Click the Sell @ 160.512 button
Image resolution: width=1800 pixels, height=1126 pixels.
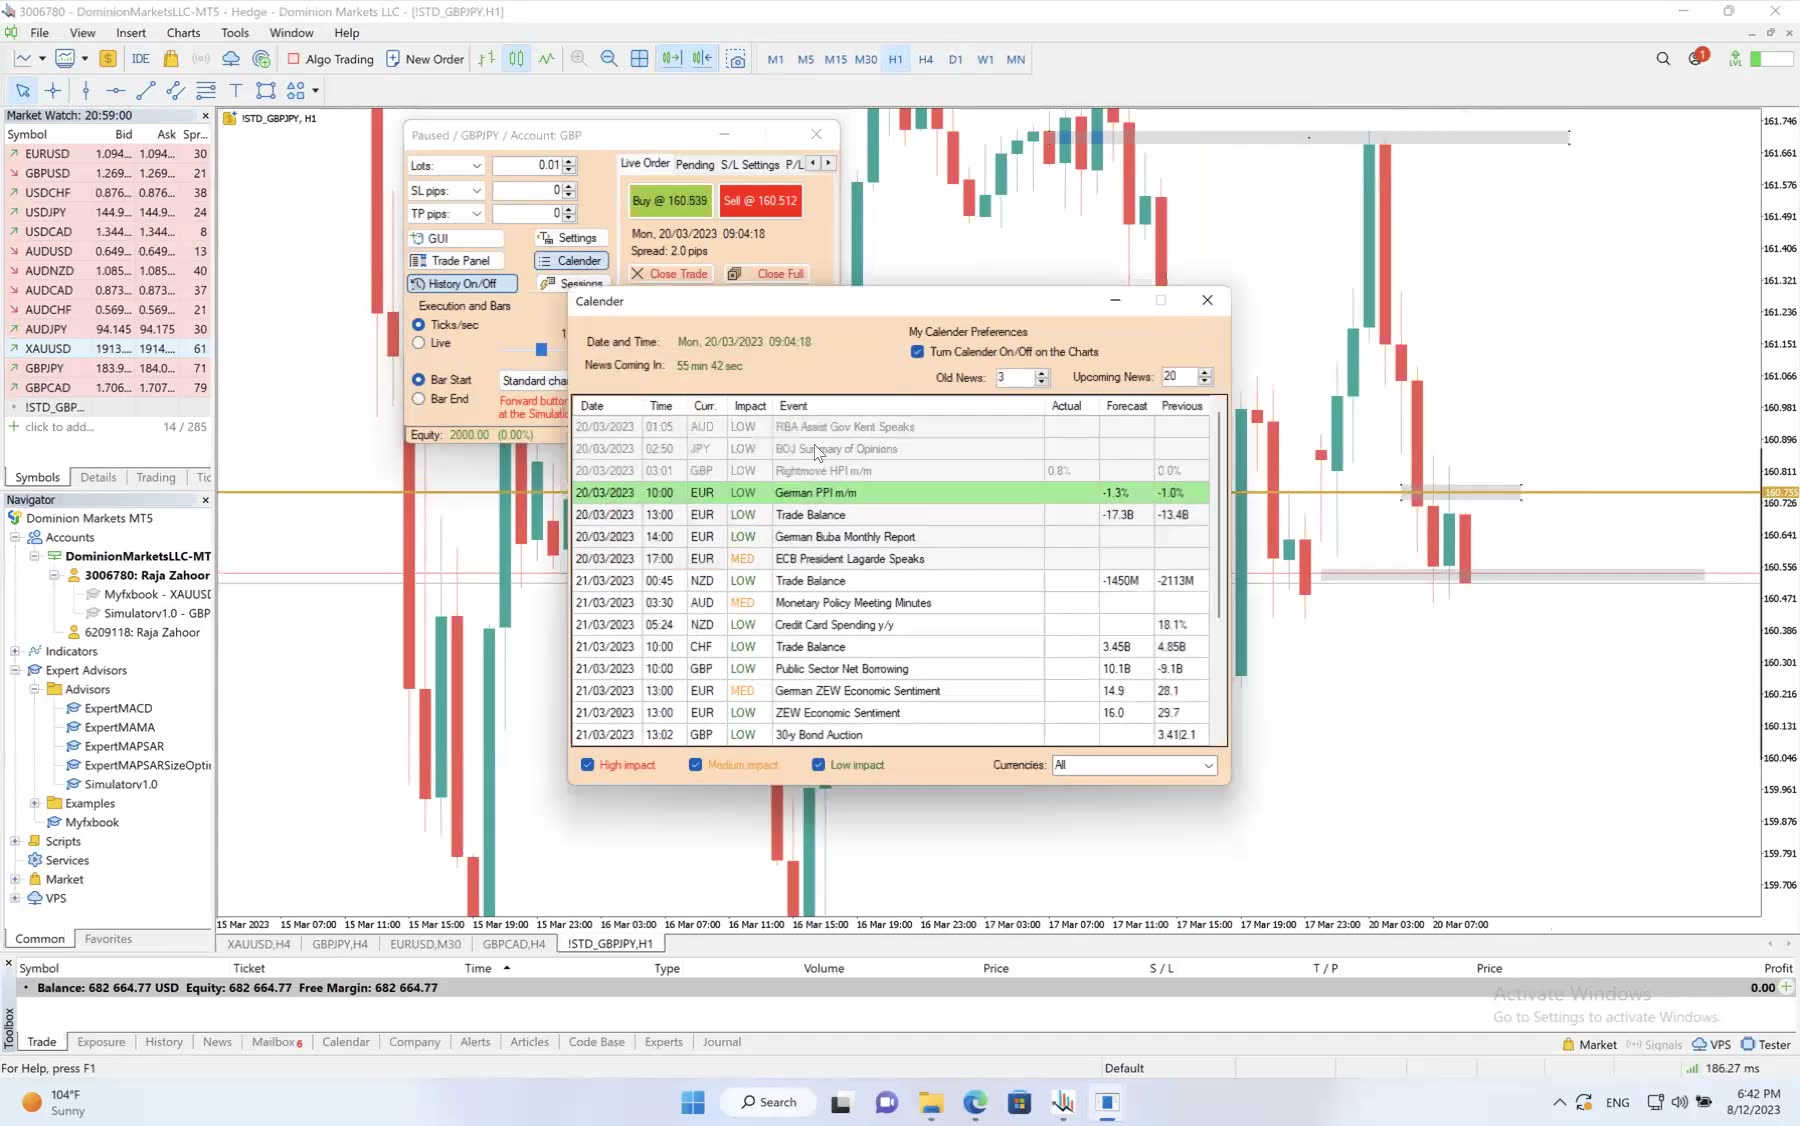tap(760, 201)
